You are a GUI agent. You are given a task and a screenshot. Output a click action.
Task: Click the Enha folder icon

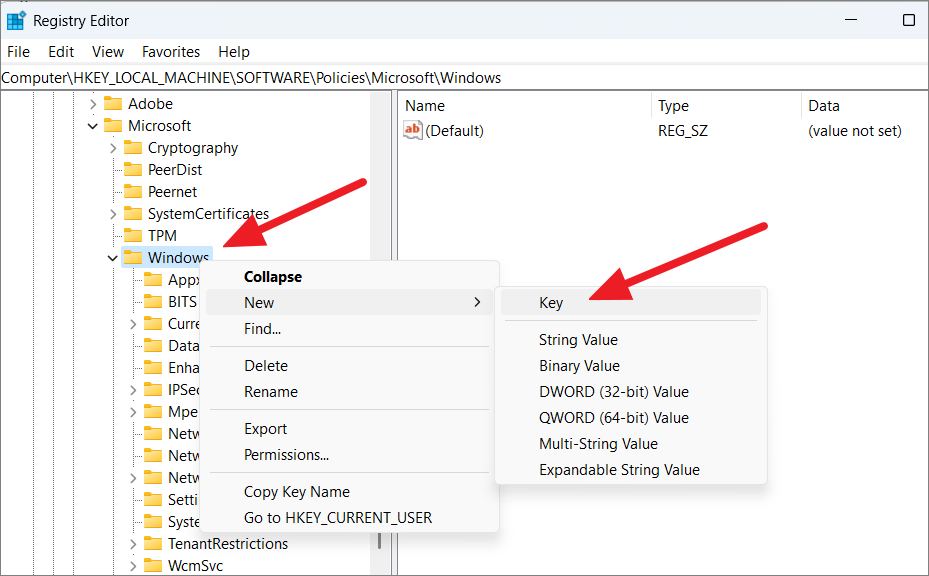point(153,367)
